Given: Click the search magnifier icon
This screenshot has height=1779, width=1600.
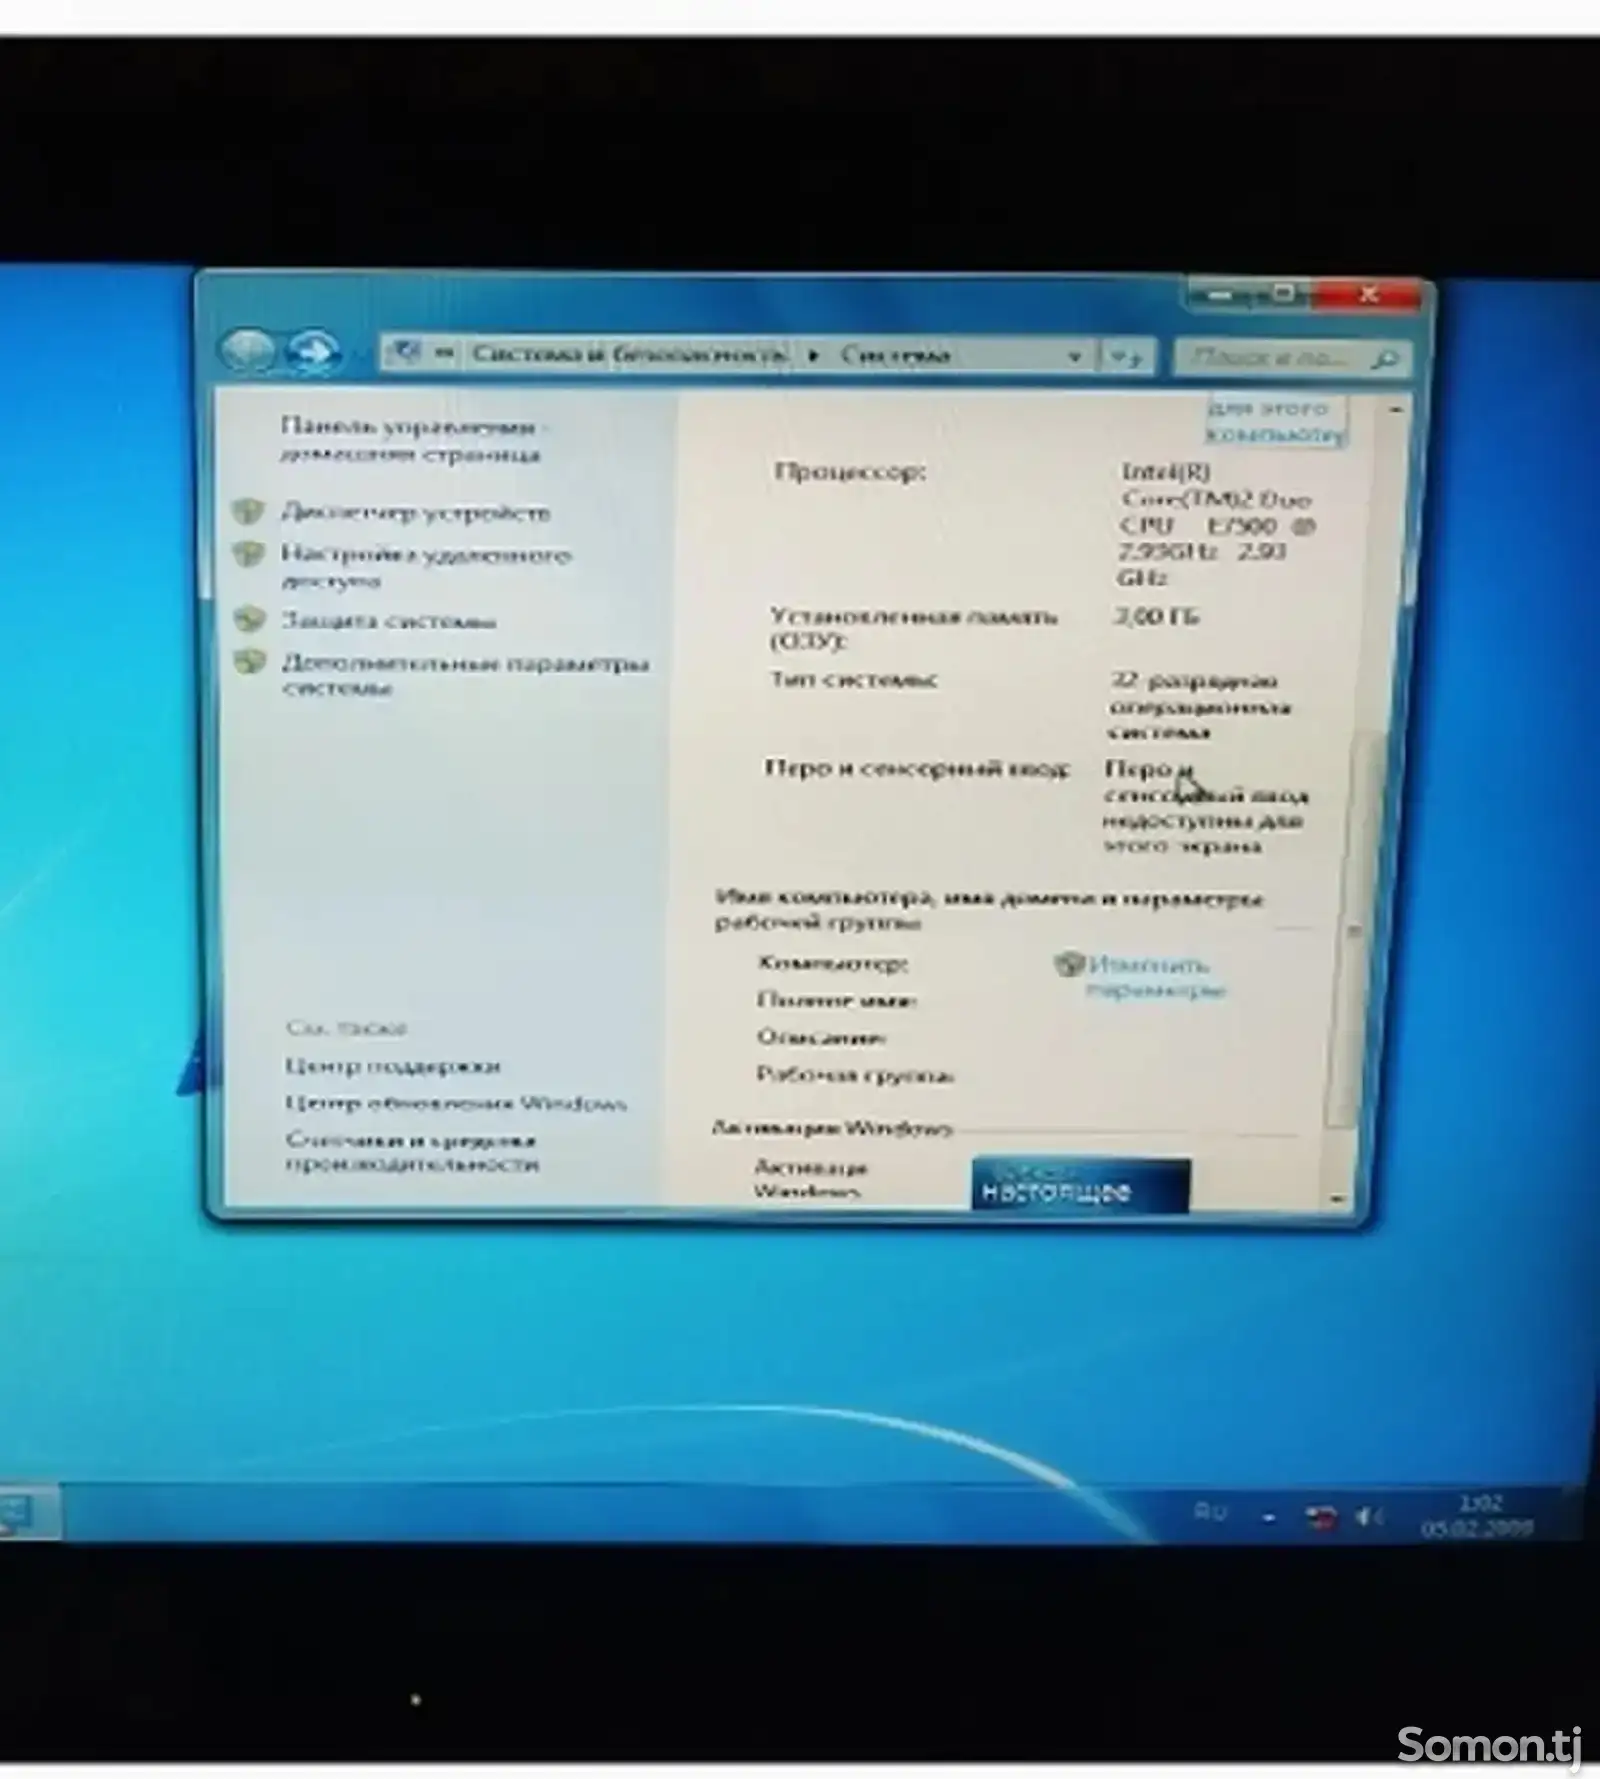Looking at the screenshot, I should [x=1385, y=358].
